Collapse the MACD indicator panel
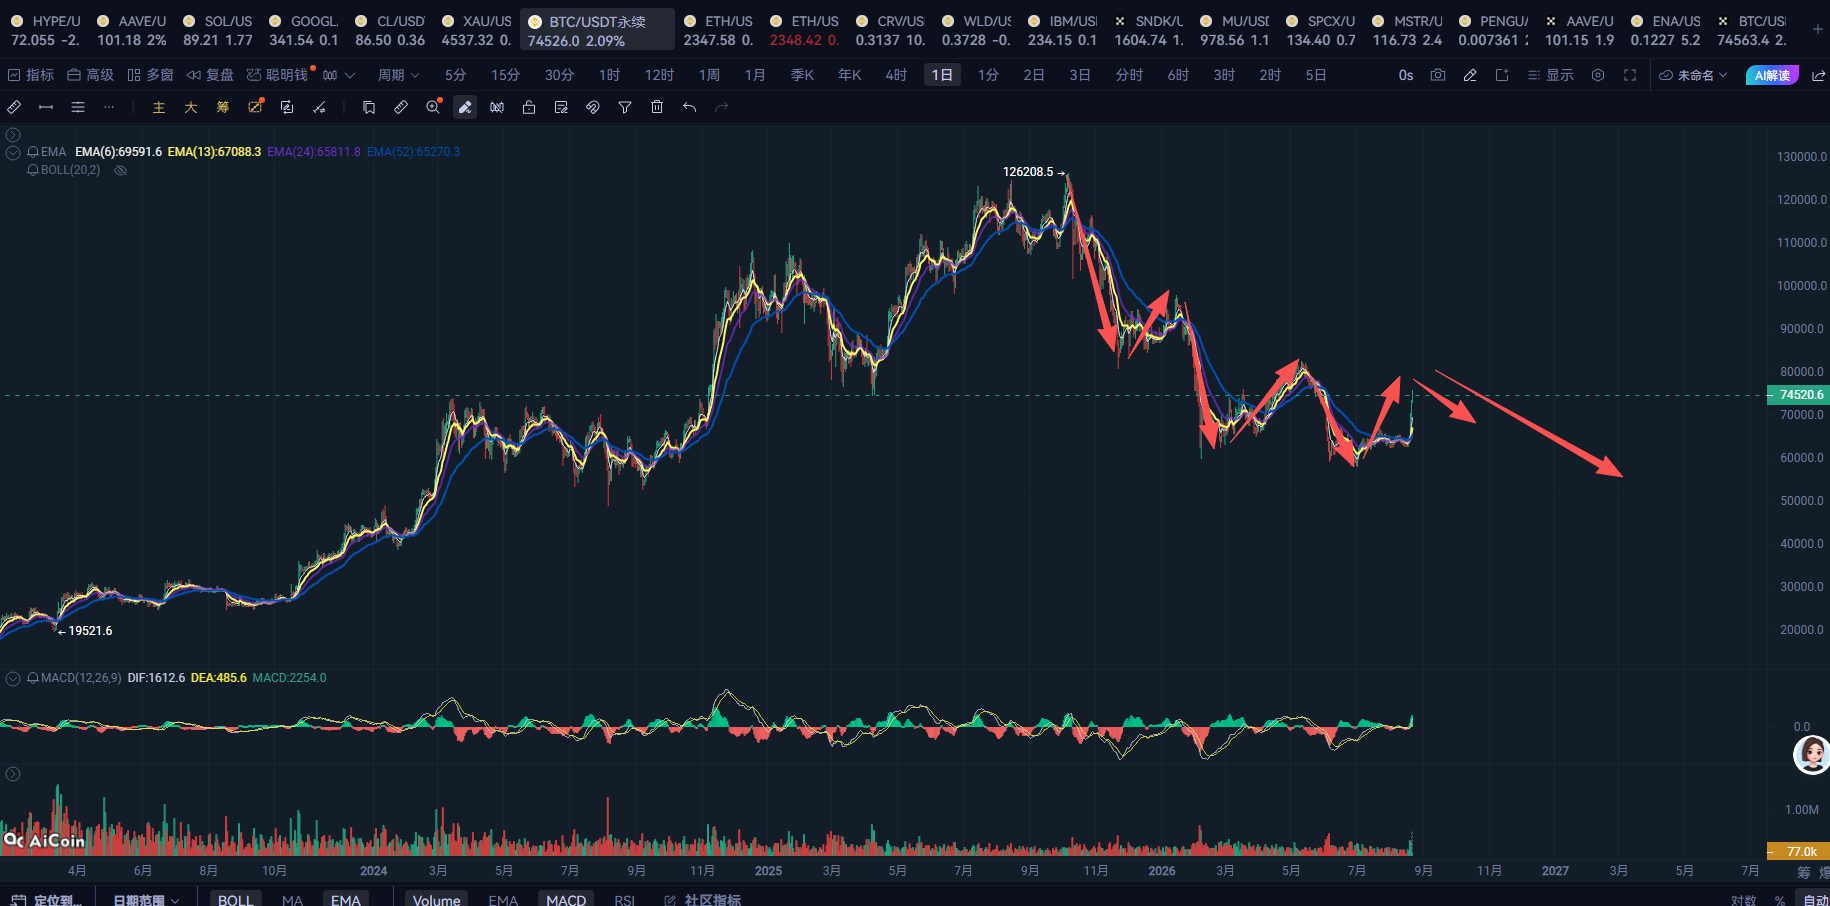 tap(13, 678)
